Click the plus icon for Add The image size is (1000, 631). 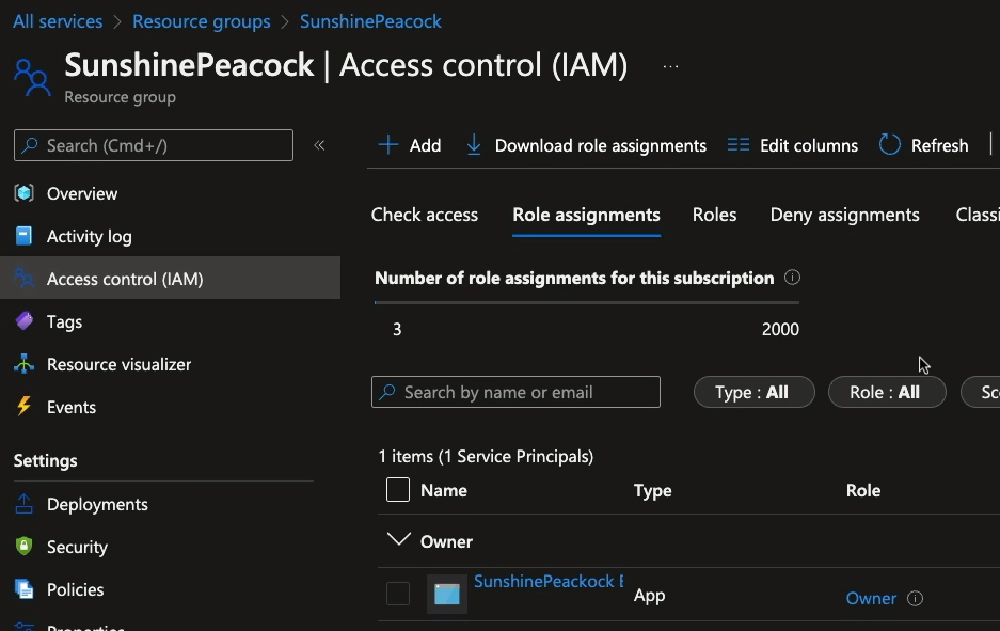[388, 145]
